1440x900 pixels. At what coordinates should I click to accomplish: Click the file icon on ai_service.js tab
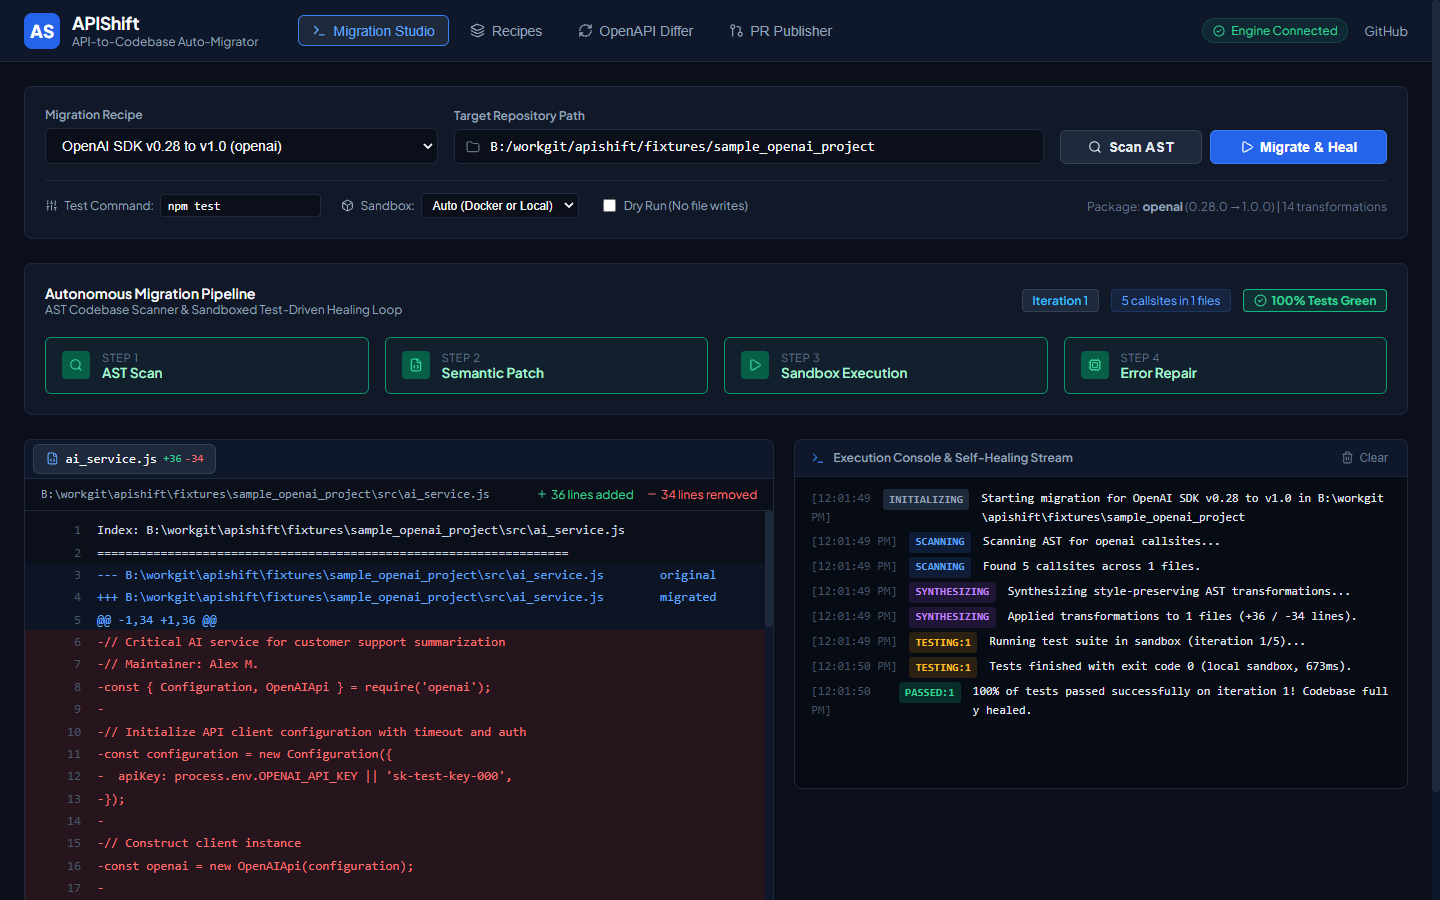click(x=52, y=459)
